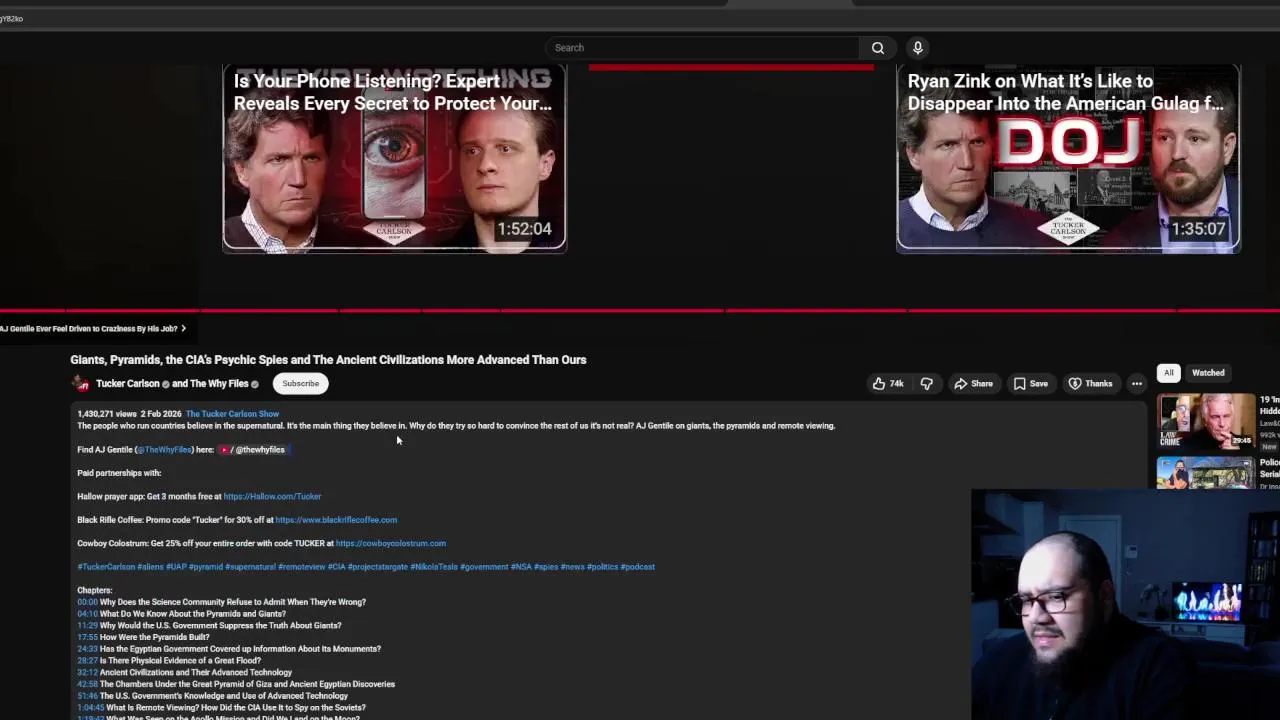Click the #projectstargate hashtag

[x=377, y=567]
